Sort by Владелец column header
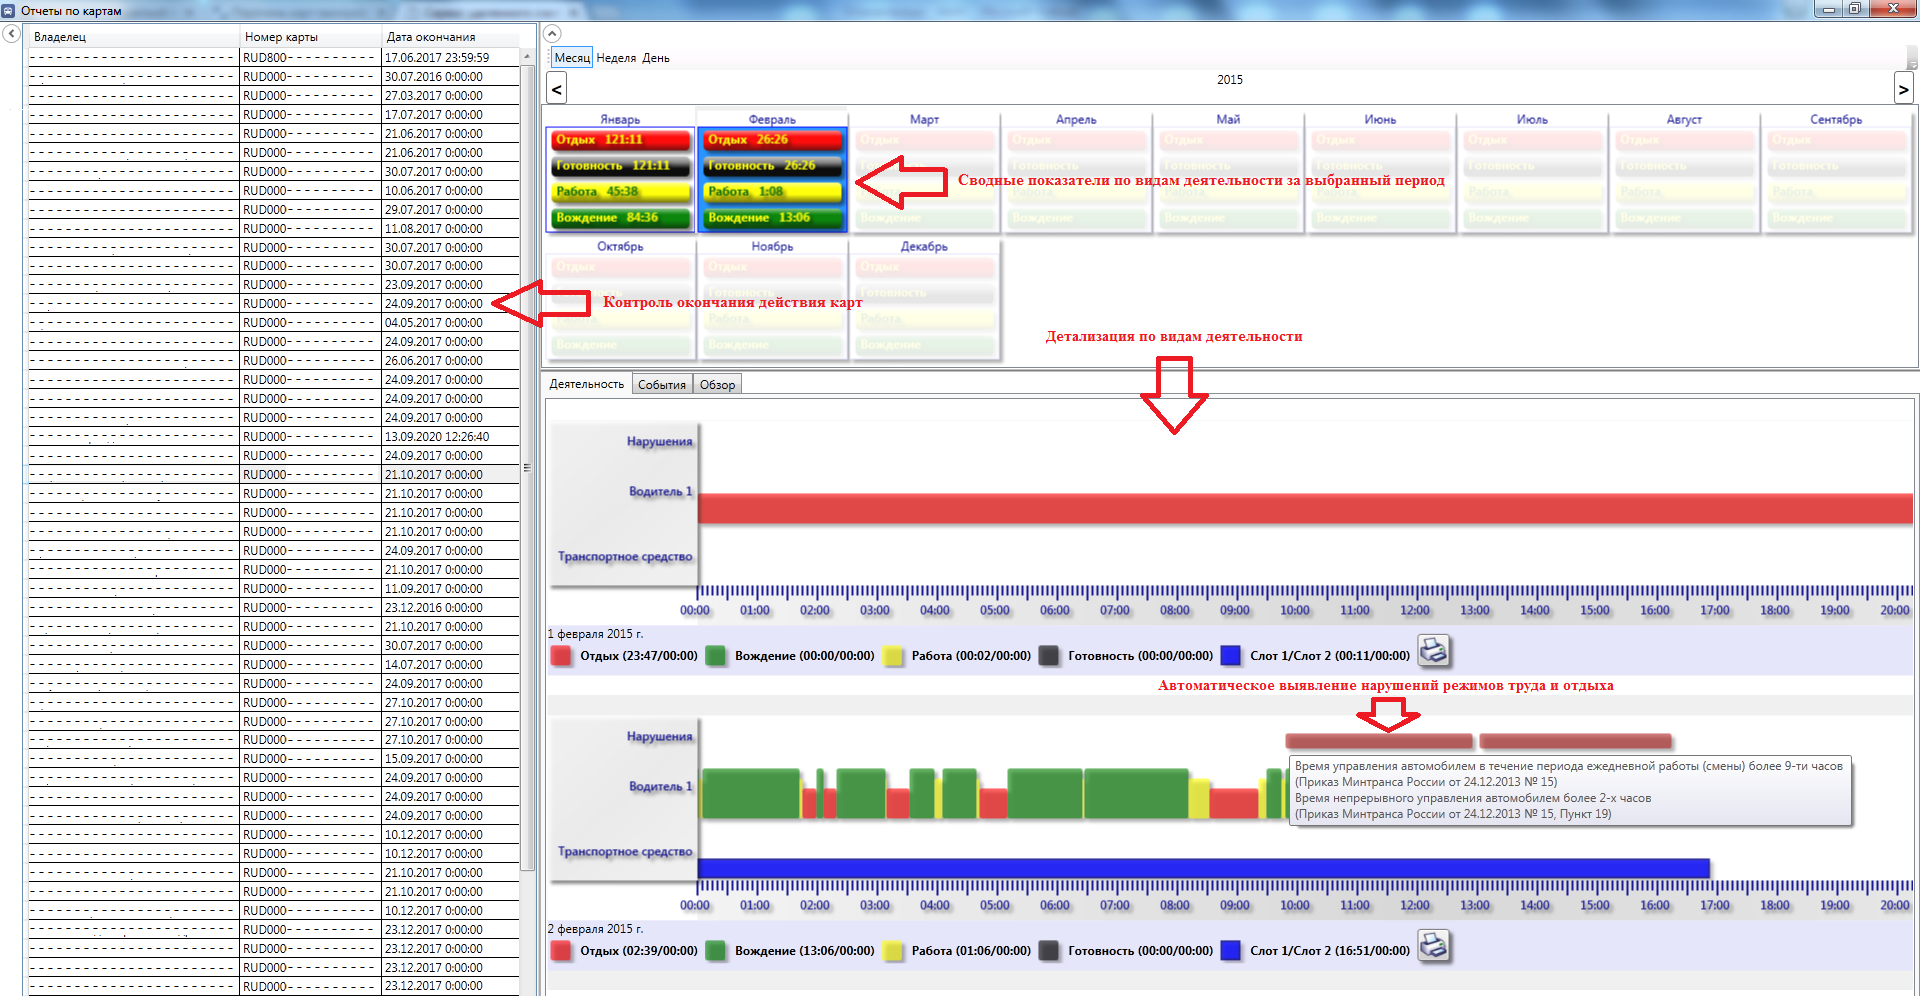 [134, 37]
